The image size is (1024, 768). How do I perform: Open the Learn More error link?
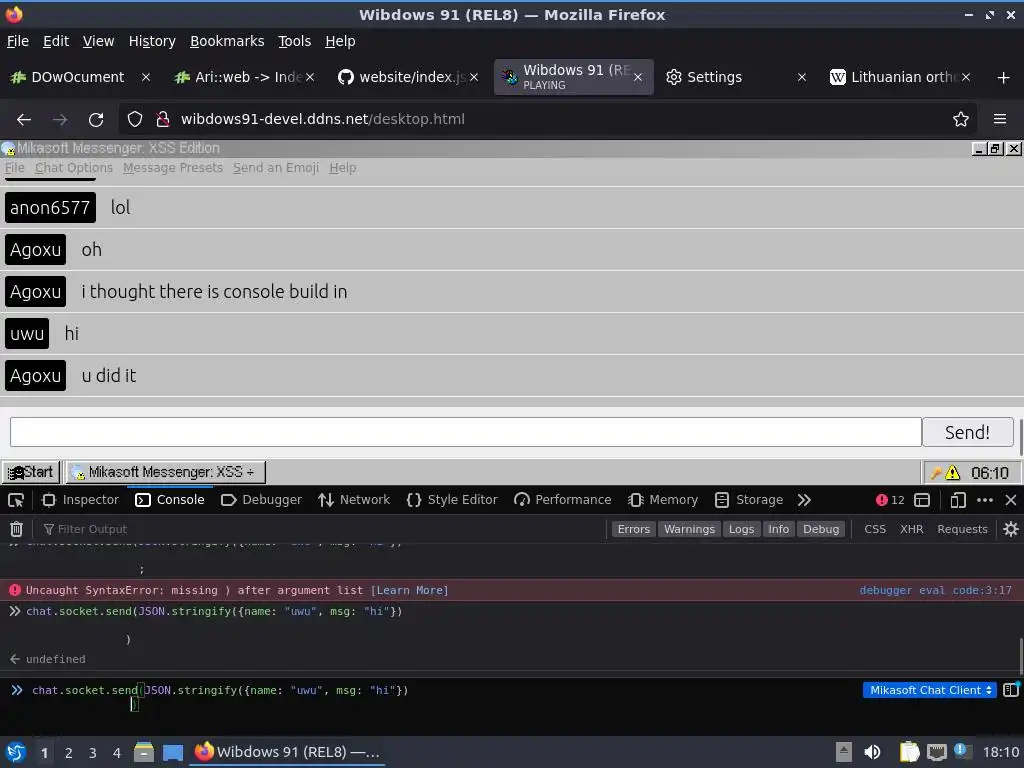pos(409,590)
